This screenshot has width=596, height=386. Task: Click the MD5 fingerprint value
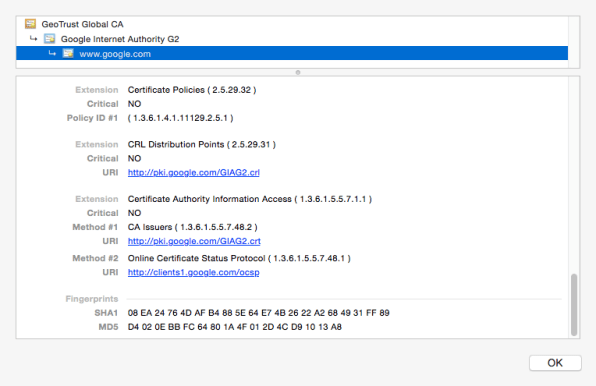pyautogui.click(x=235, y=327)
